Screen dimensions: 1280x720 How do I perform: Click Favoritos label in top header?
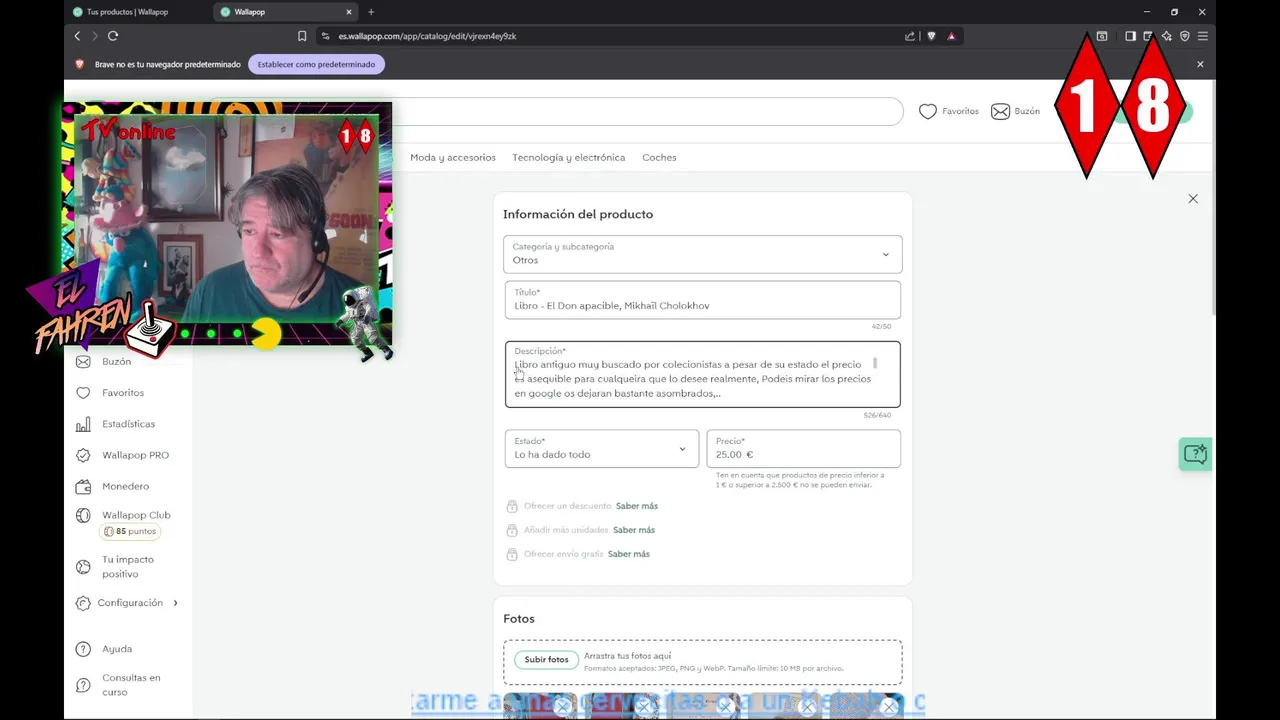click(960, 111)
